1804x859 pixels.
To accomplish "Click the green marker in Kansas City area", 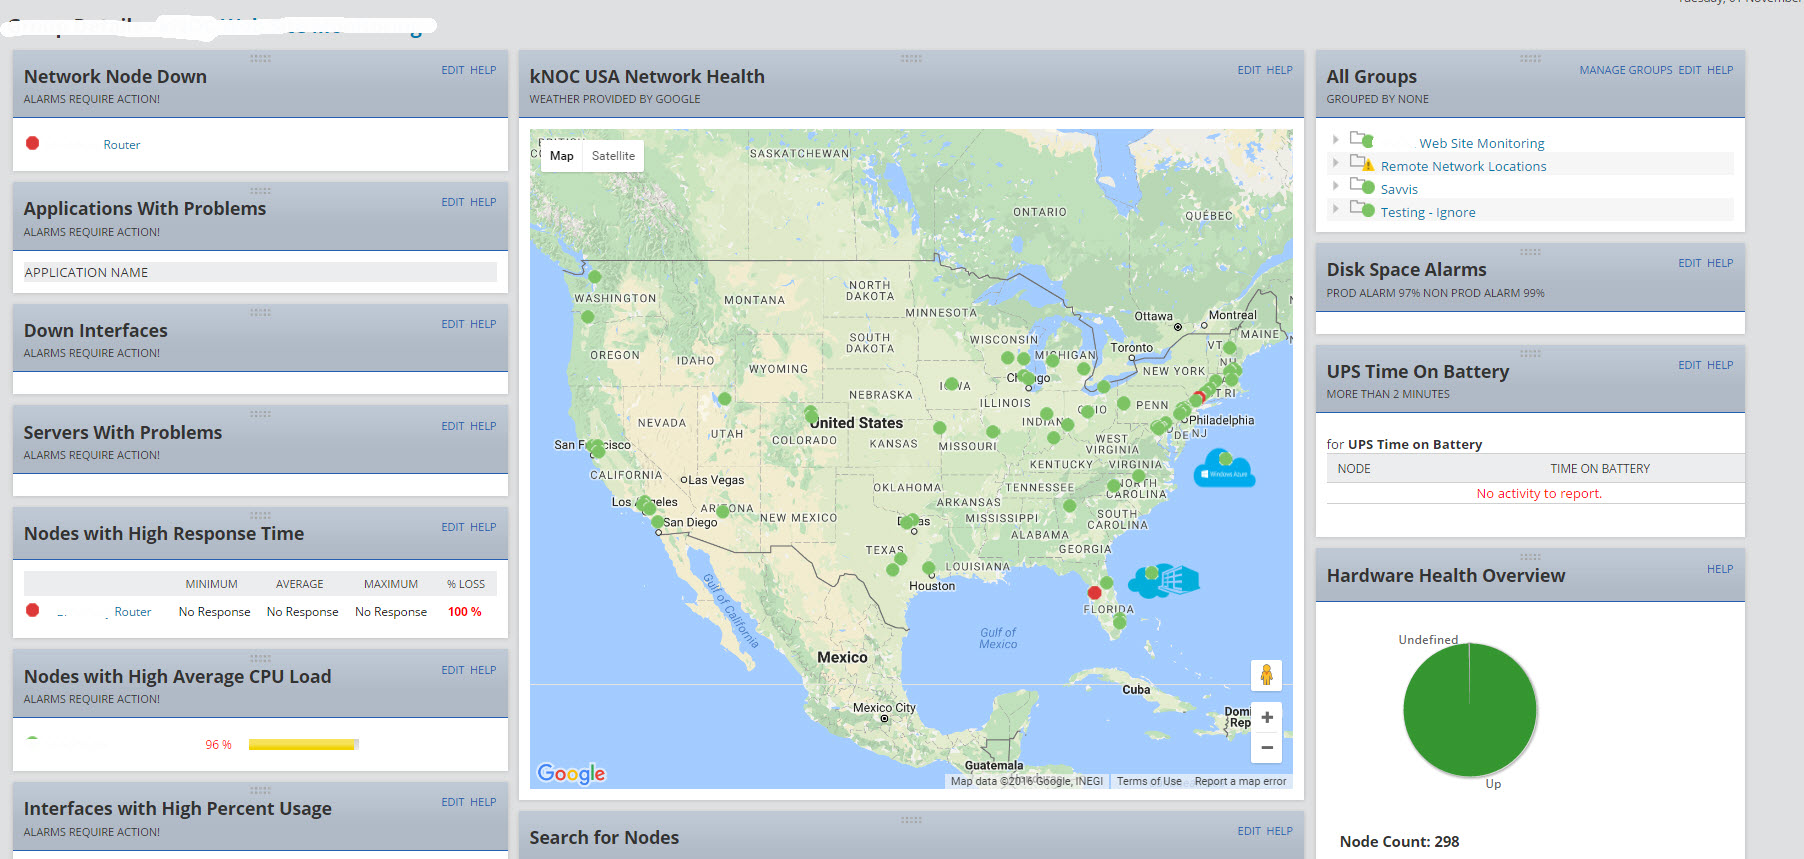I will [x=940, y=428].
